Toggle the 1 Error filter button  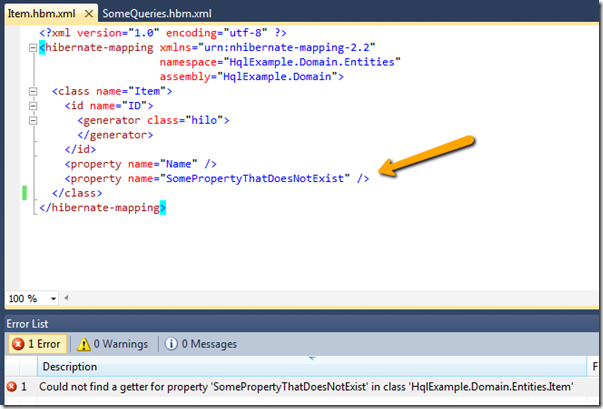pos(37,344)
